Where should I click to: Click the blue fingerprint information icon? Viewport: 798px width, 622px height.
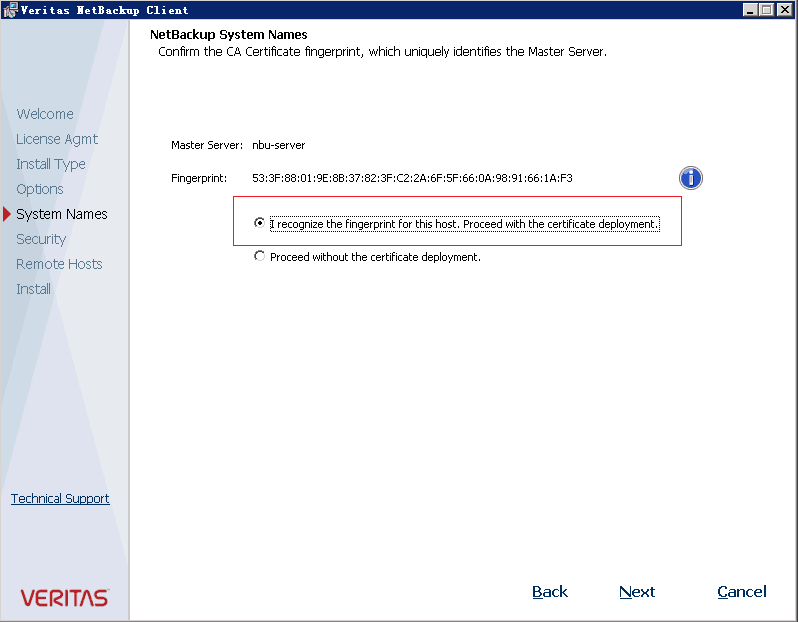[x=691, y=178]
